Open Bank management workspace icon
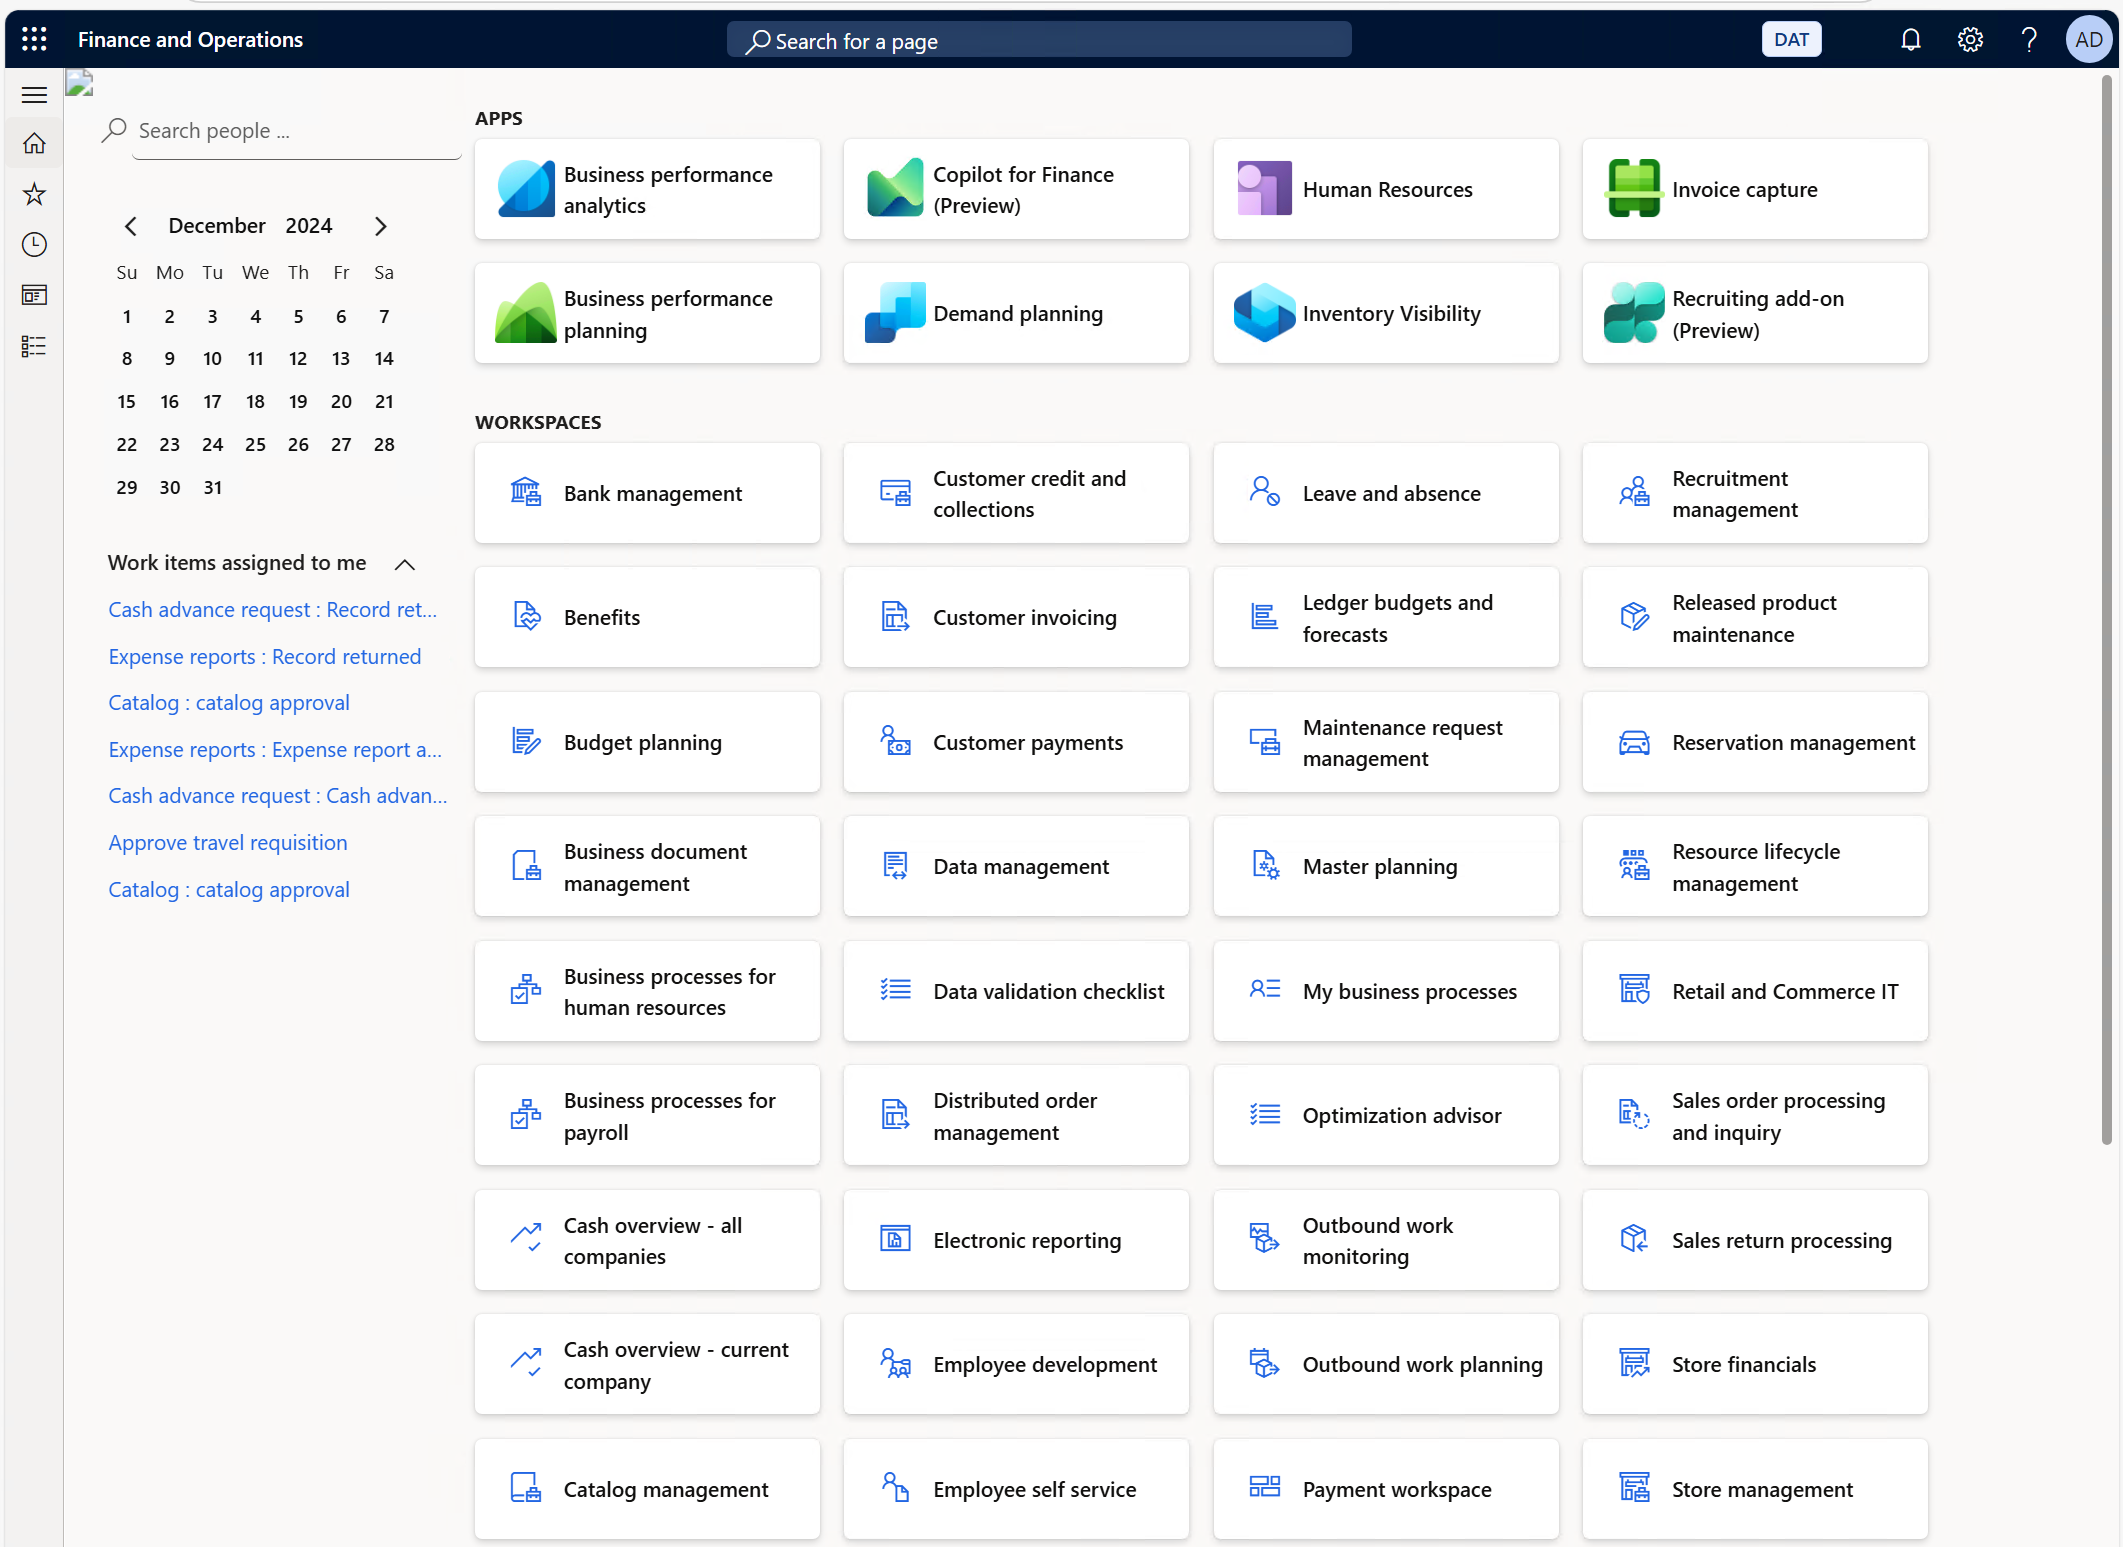The image size is (2123, 1547). point(526,492)
